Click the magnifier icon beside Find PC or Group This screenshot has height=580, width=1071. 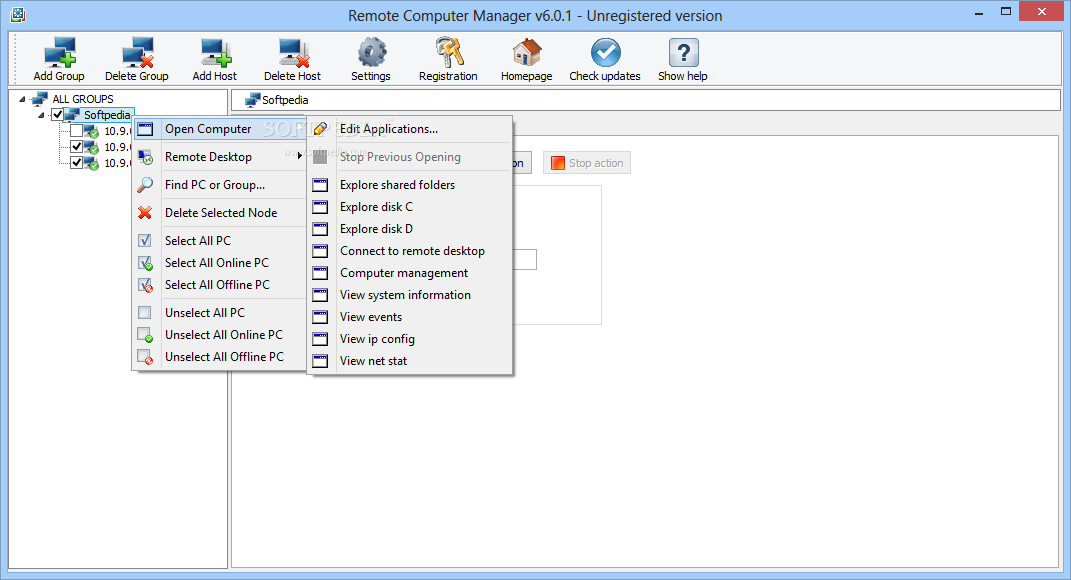pos(145,184)
